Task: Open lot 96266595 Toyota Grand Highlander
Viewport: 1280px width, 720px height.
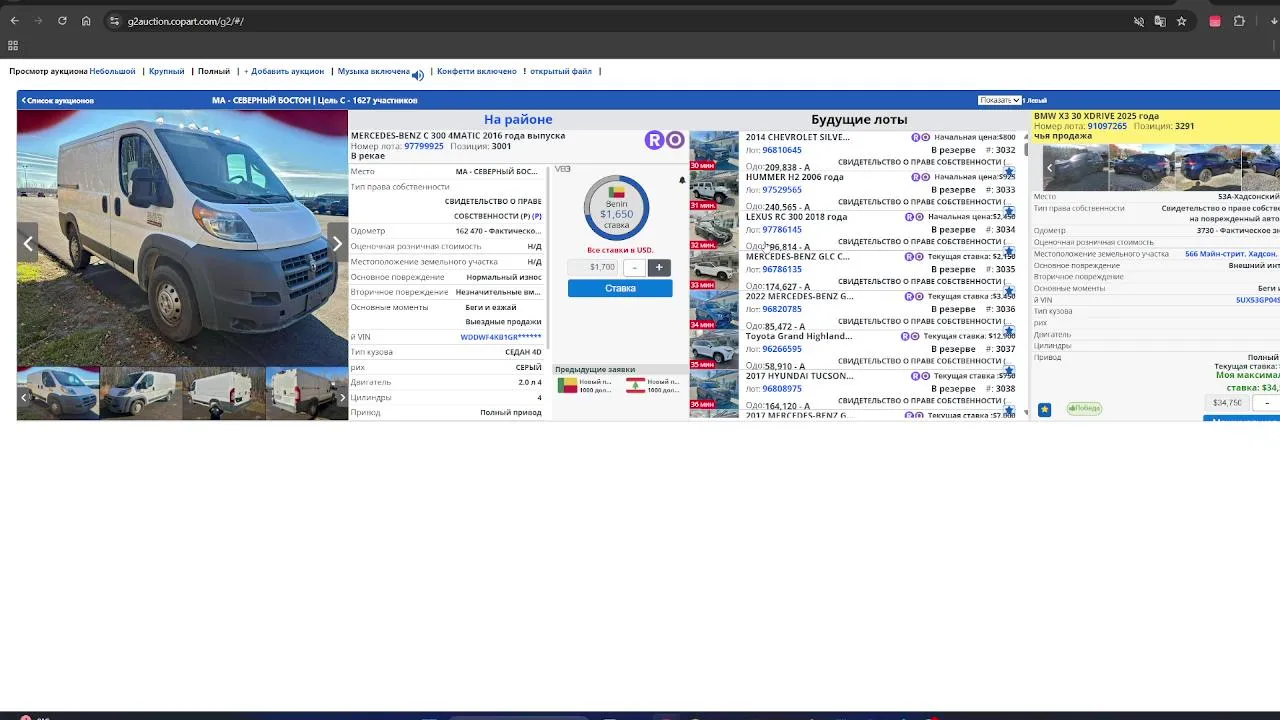Action: 782,349
